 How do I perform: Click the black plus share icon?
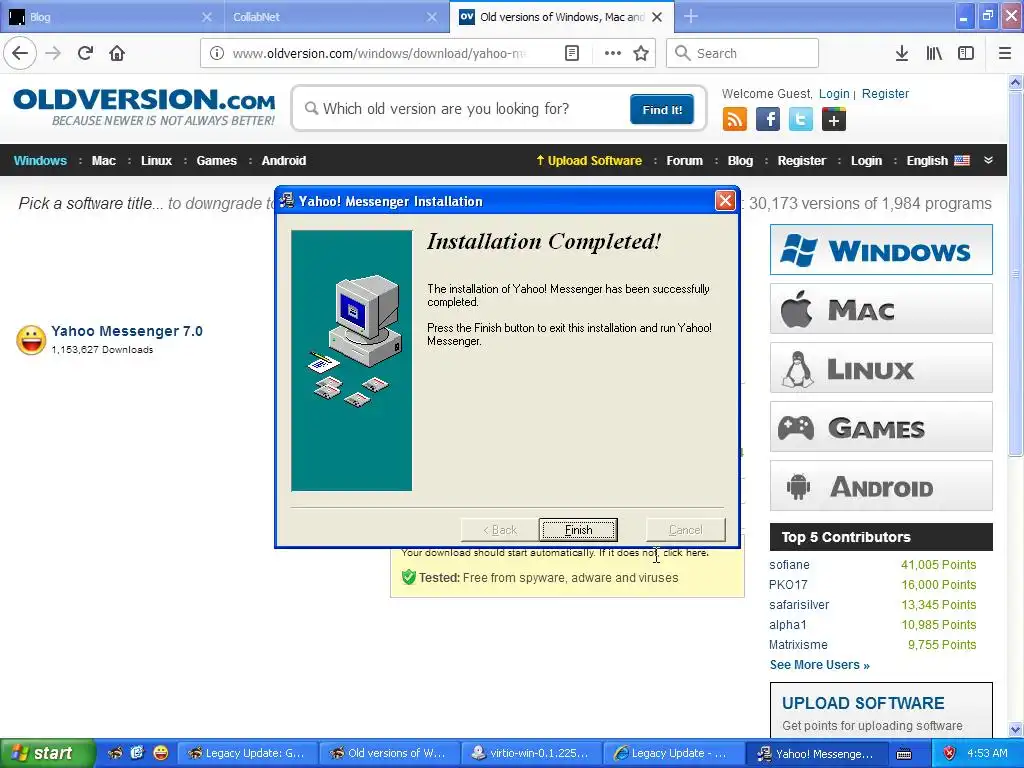(833, 120)
